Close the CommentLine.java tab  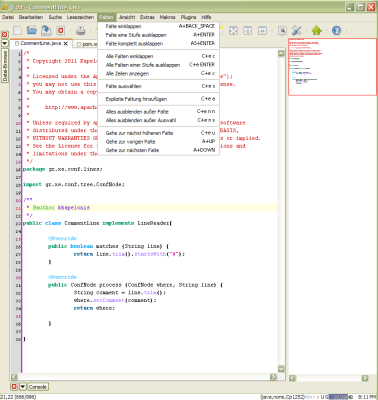click(66, 44)
